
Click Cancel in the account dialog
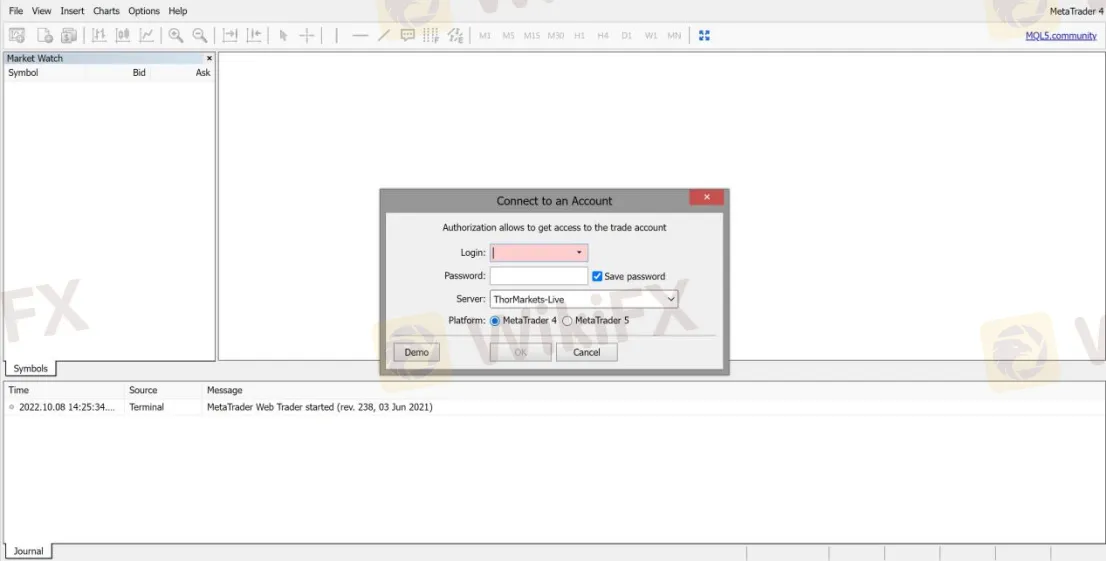586,352
